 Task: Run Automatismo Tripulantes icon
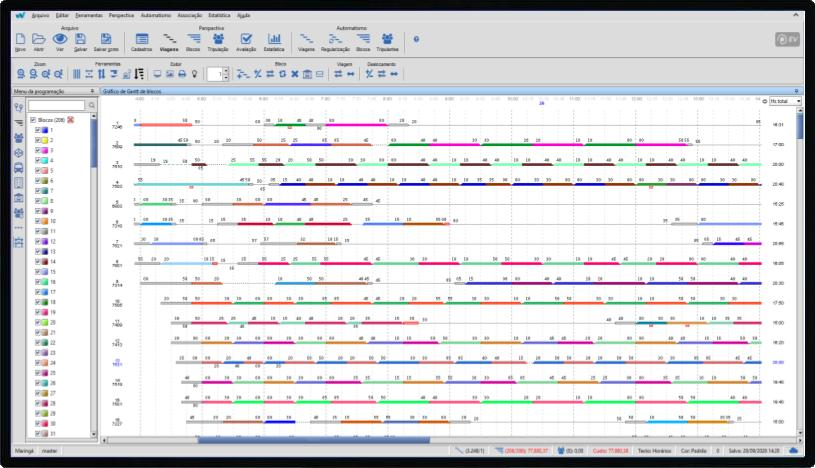click(x=388, y=40)
